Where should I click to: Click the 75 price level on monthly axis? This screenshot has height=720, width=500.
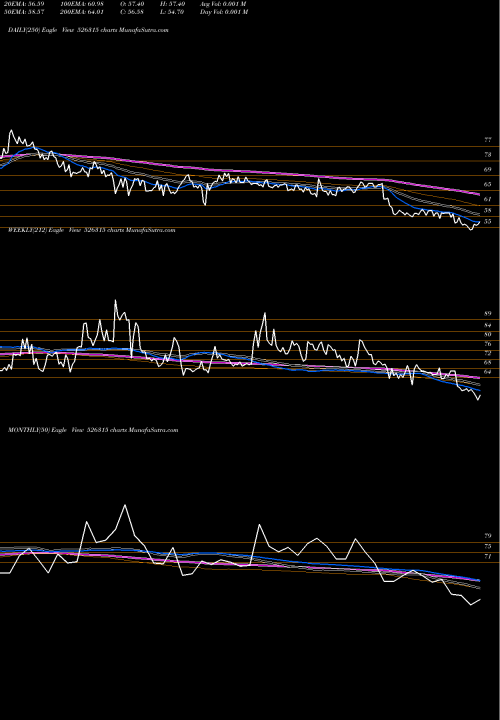tap(488, 546)
